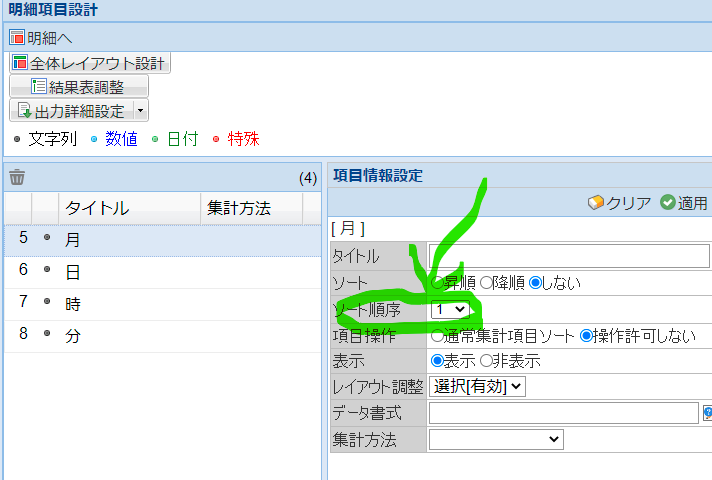Select 昇順 sort radio button
Viewport: 712px width, 480px height.
click(437, 283)
